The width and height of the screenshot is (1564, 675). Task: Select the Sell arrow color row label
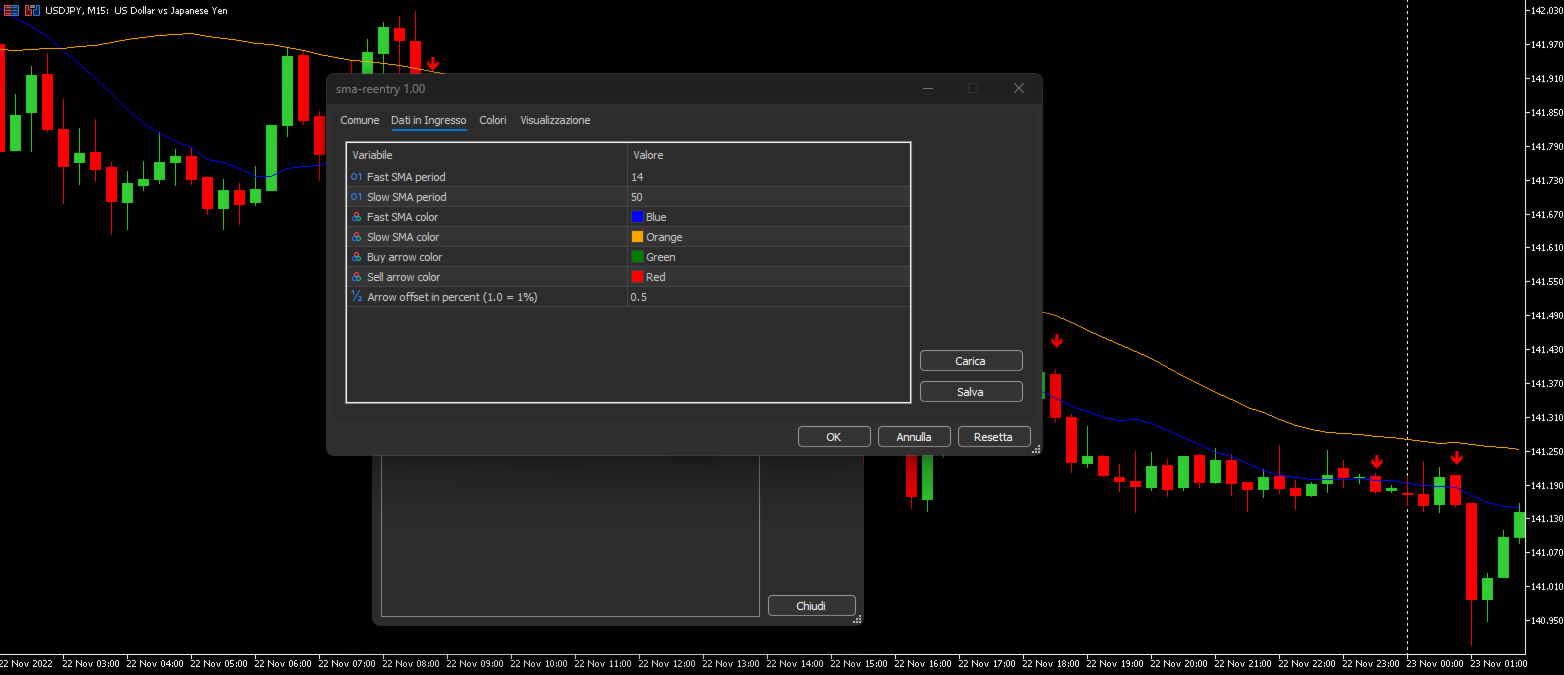click(x=404, y=277)
